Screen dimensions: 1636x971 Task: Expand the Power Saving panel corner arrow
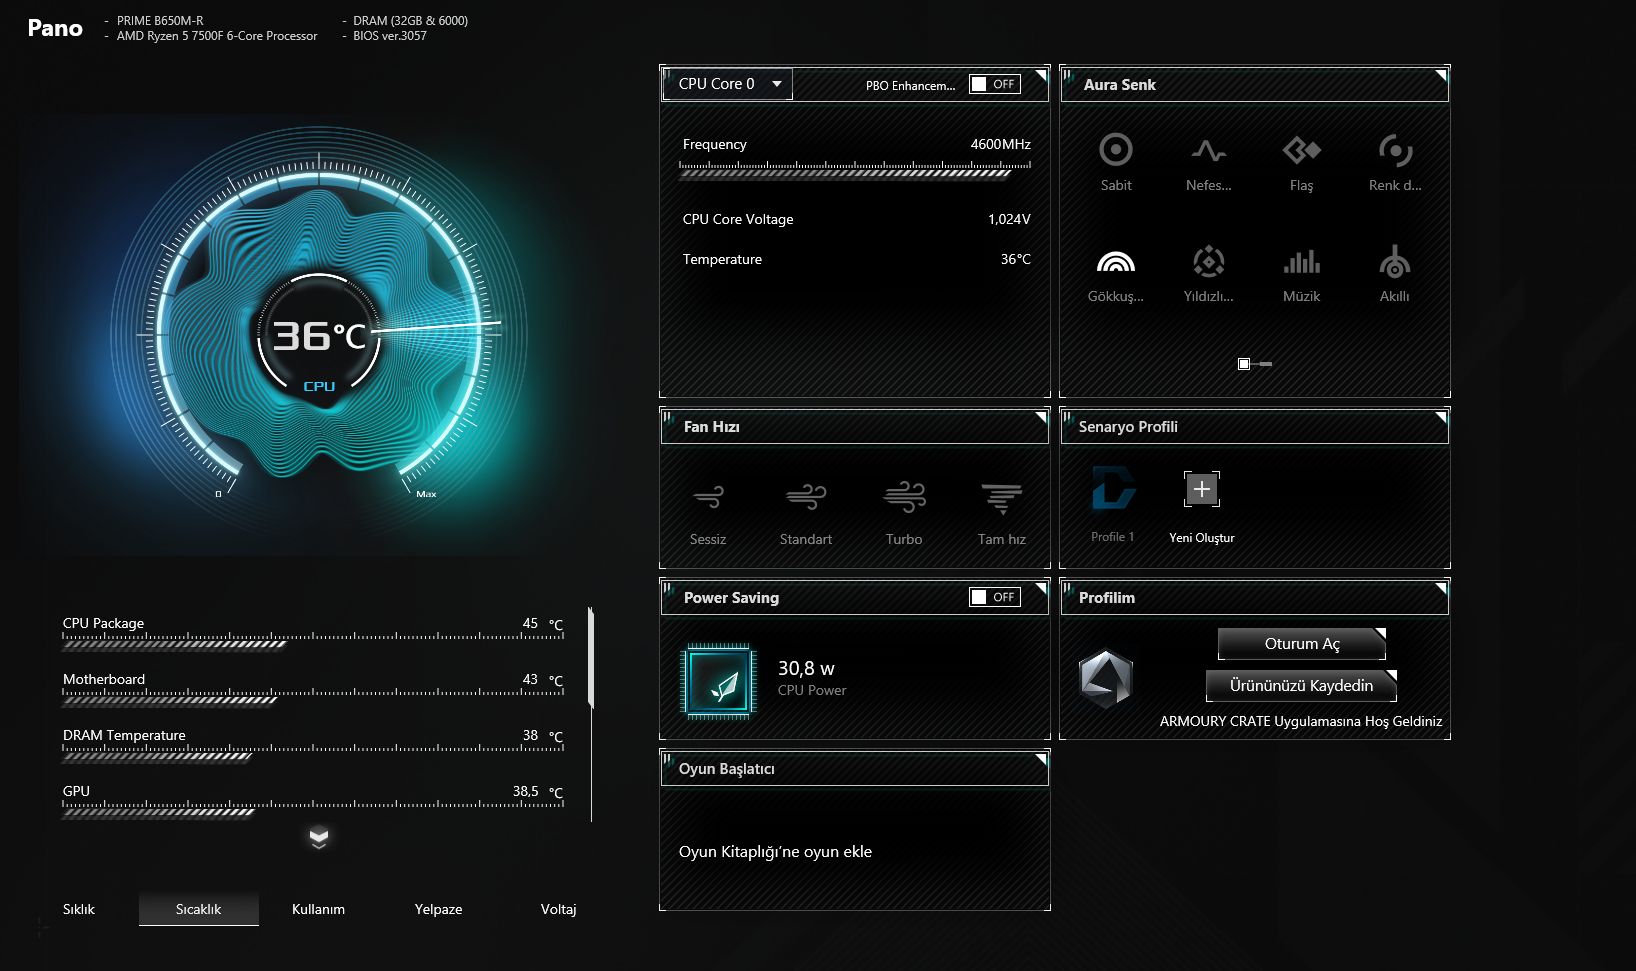(x=1040, y=588)
